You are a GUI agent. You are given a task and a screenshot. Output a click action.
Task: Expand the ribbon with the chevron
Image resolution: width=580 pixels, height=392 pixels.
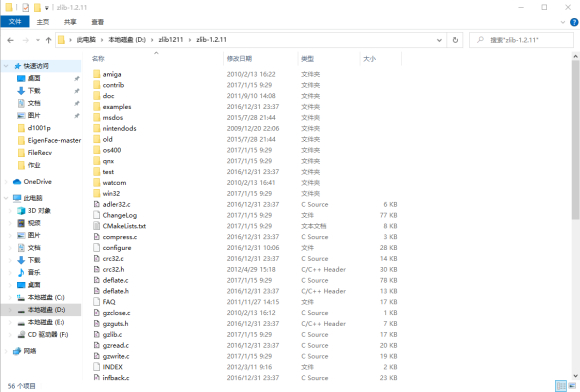point(562,22)
